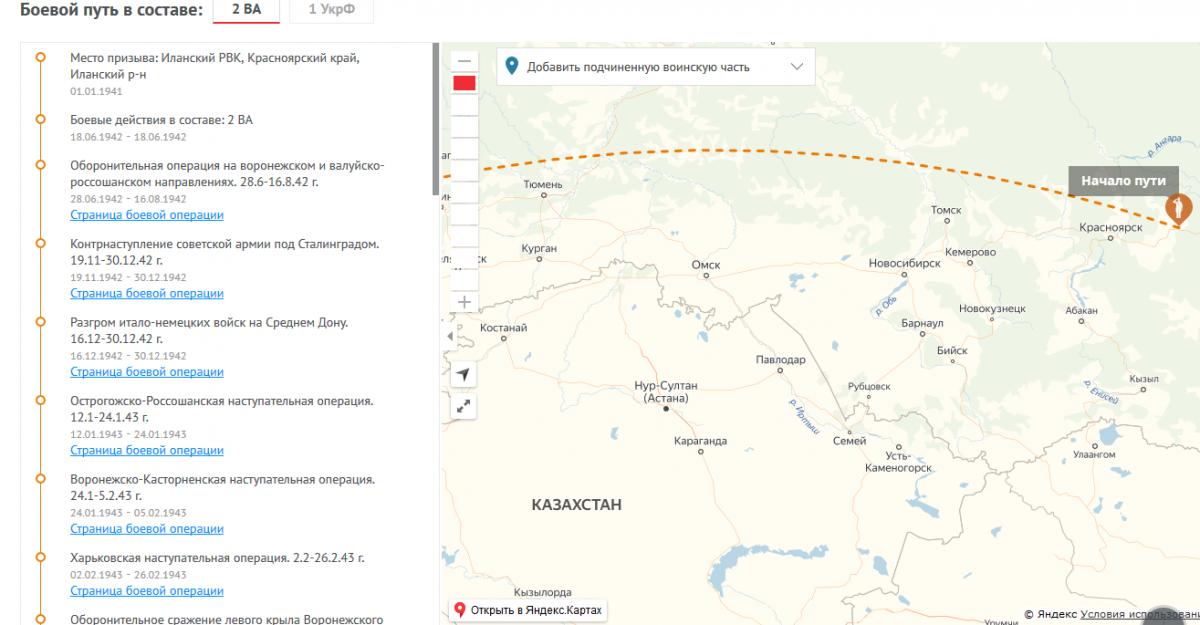Click Новосибирск city label on map
The height and width of the screenshot is (625, 1200).
[x=904, y=263]
